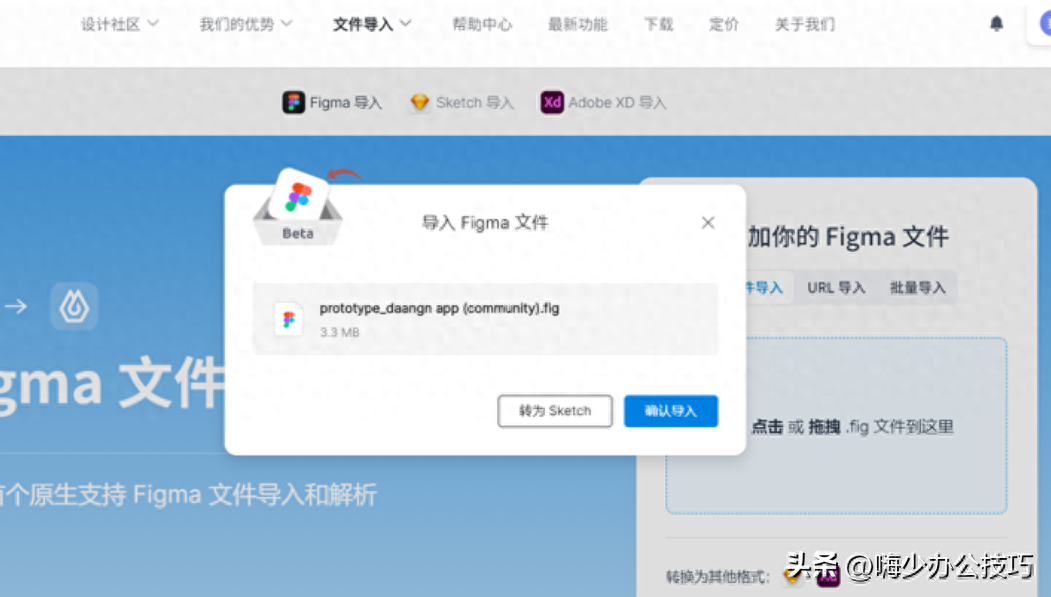
Task: Click the Figma file icon beside prototype_daangn
Action: [x=289, y=319]
